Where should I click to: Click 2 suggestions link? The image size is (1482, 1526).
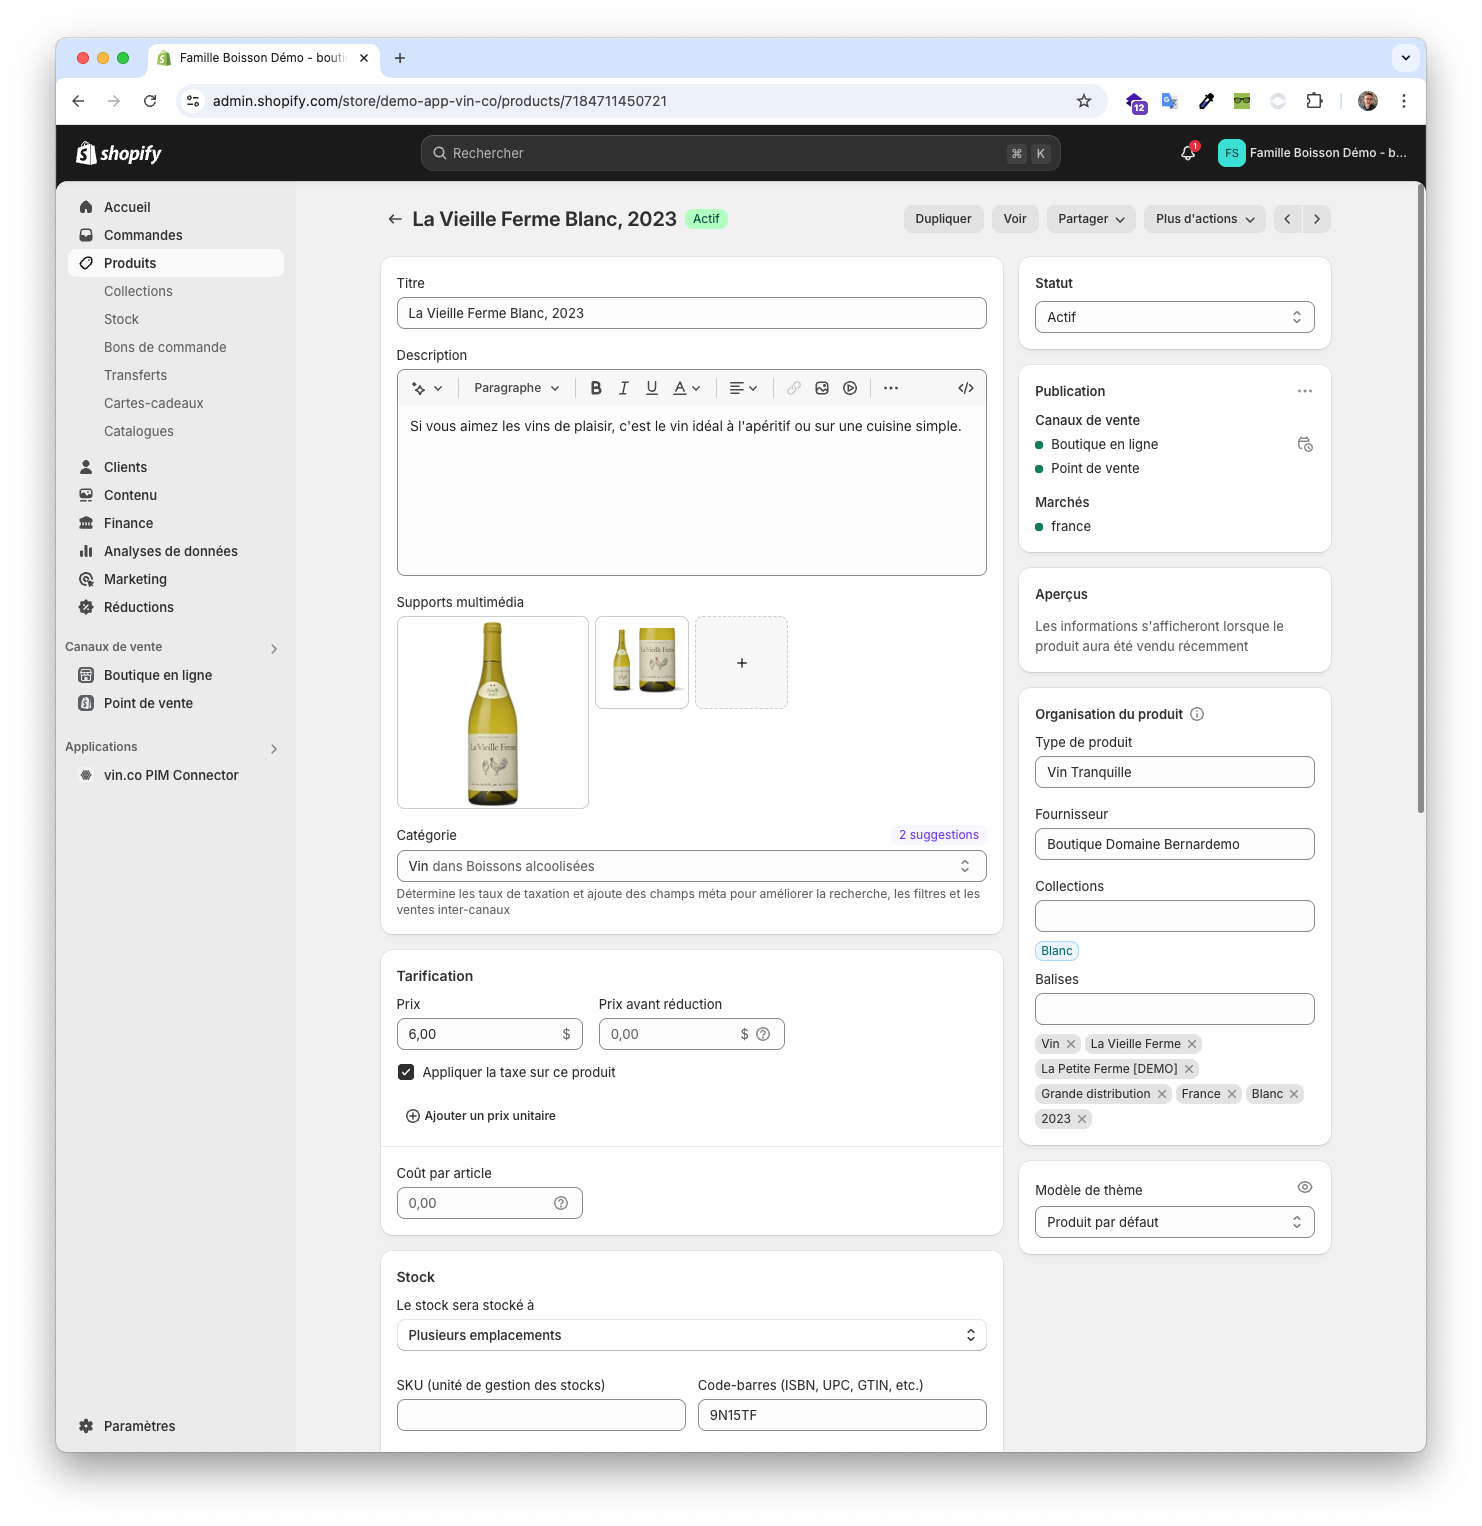pos(938,835)
